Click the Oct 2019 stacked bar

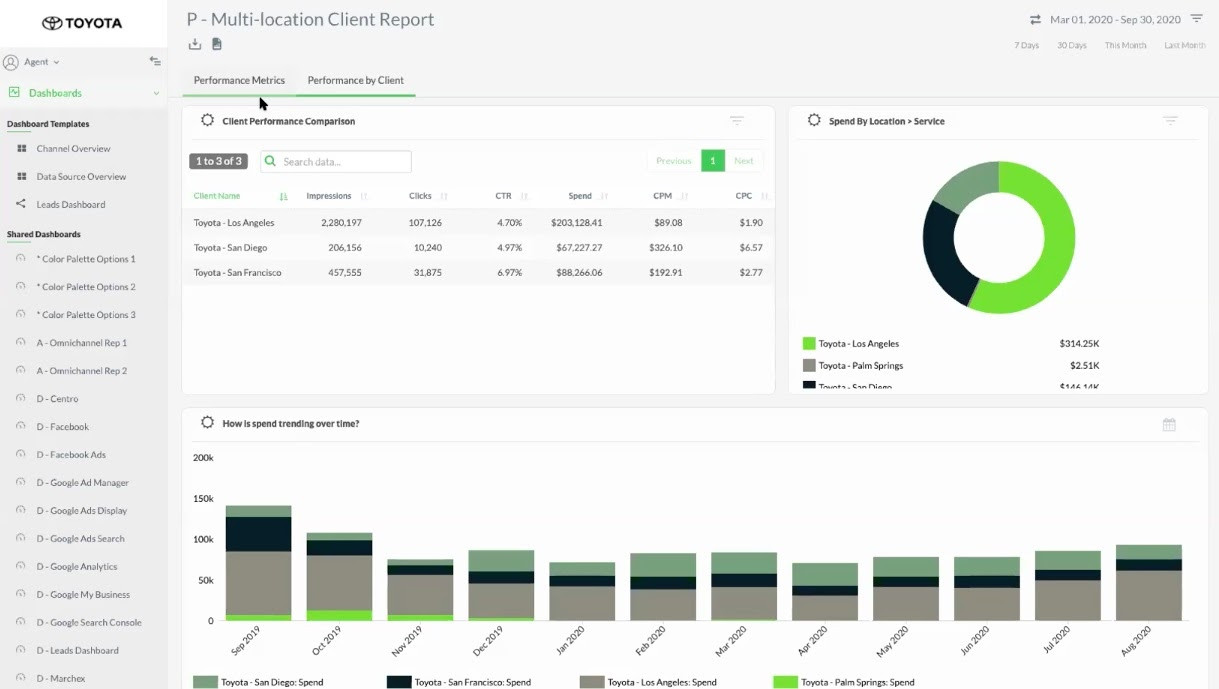[339, 577]
